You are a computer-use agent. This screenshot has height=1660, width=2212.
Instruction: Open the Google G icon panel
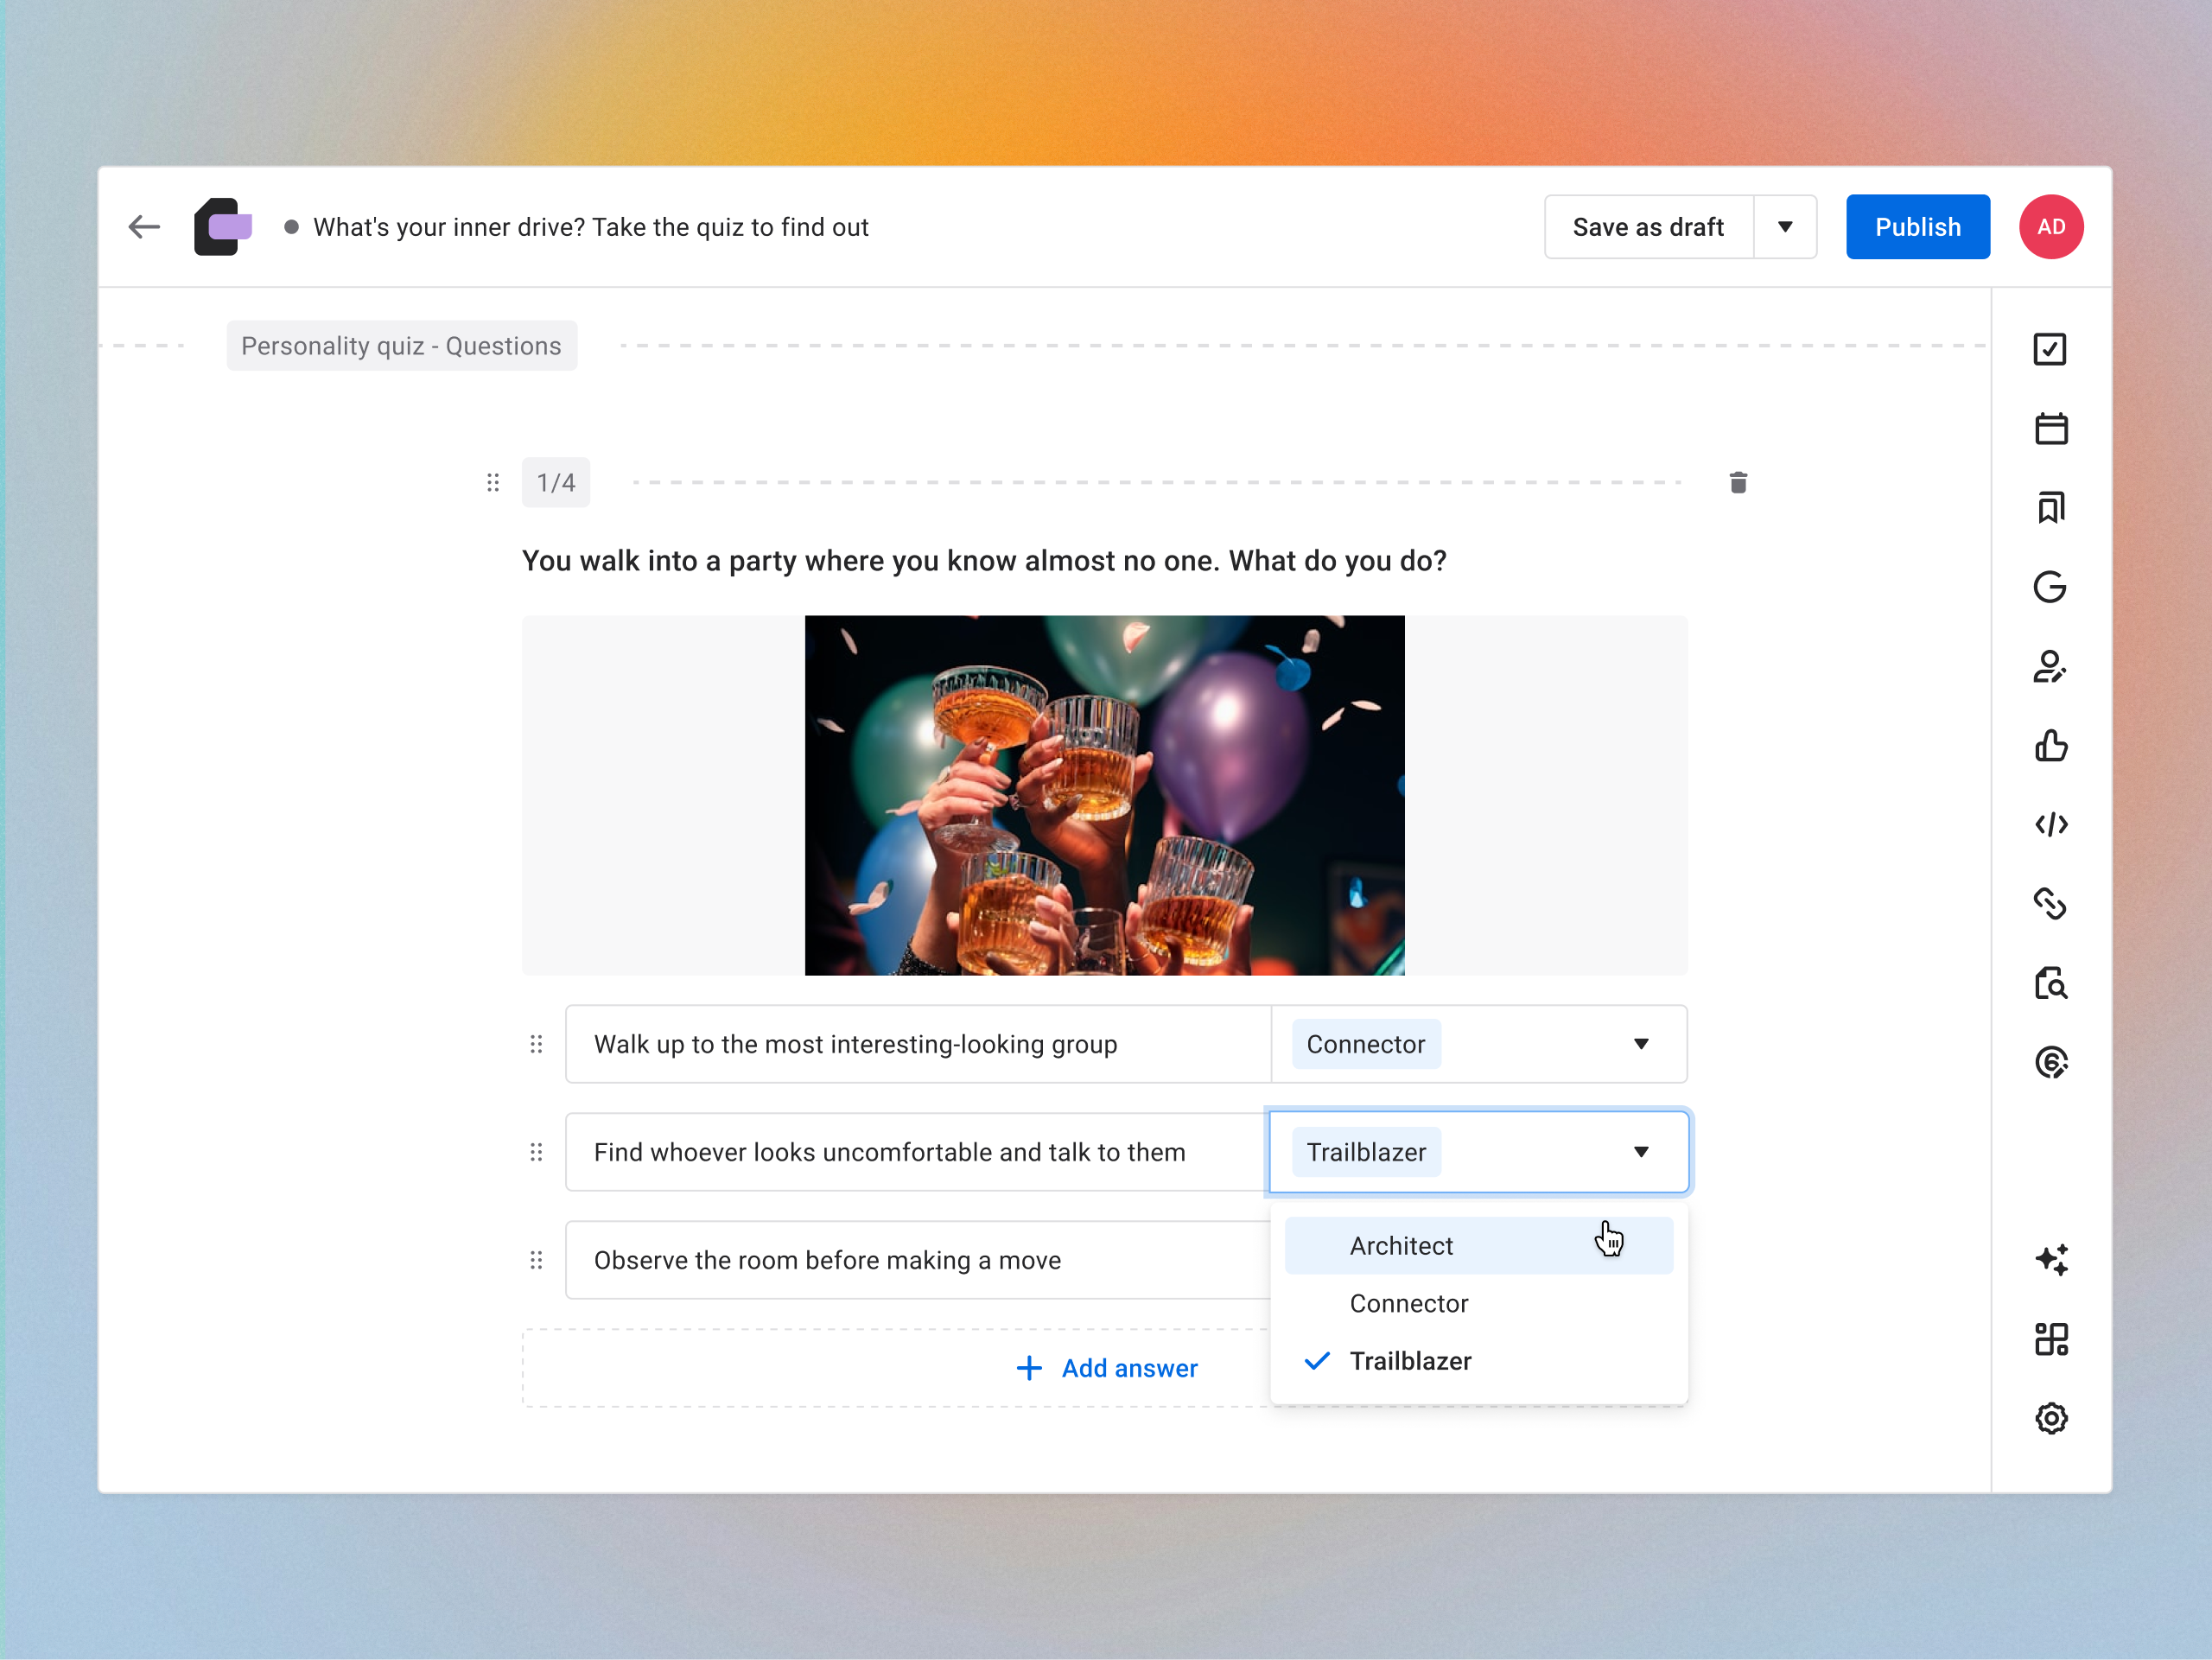click(x=2050, y=587)
